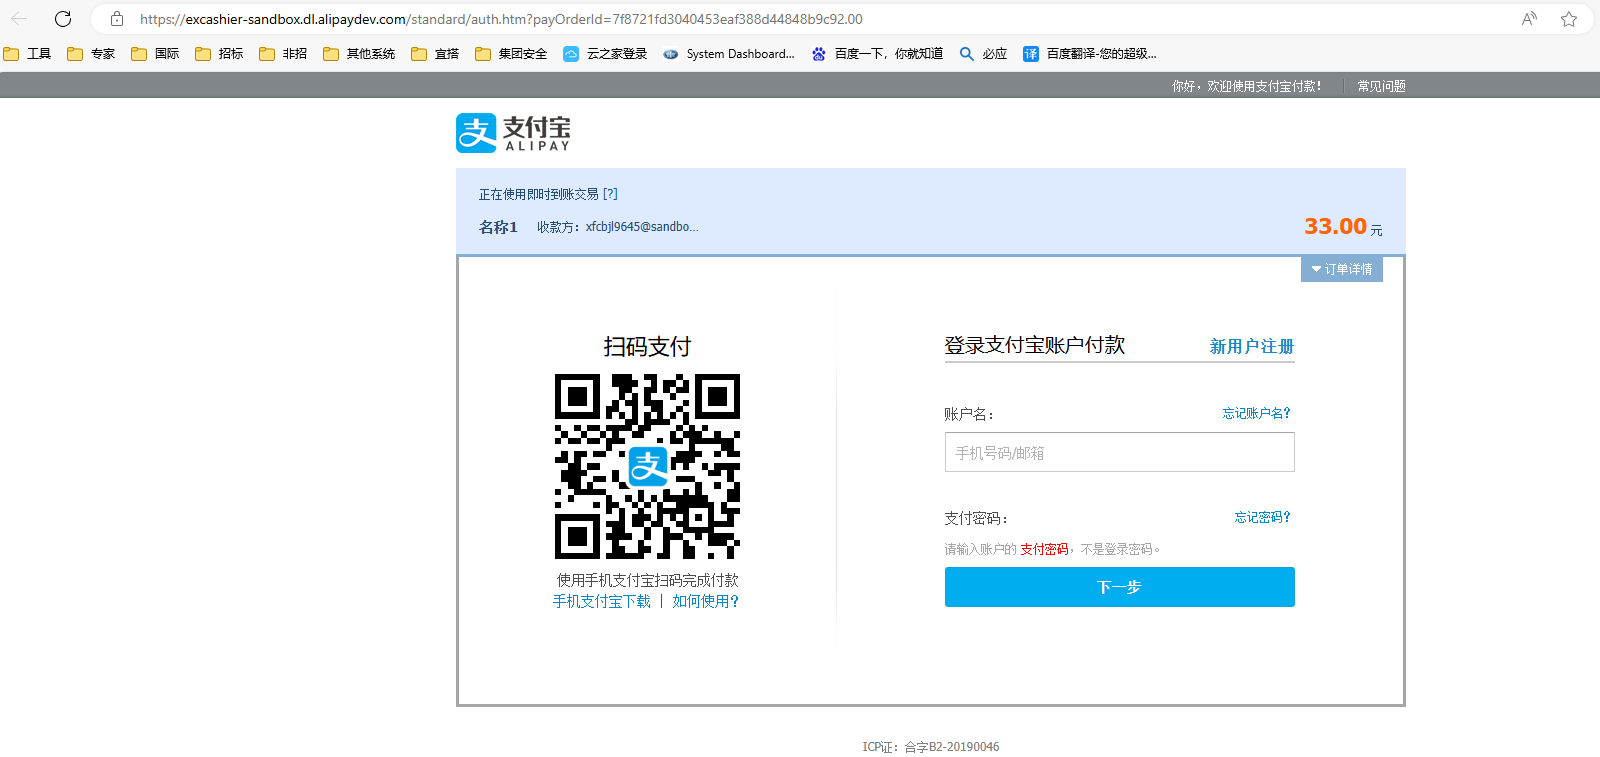Click the 扫码支付 heading
This screenshot has height=757, width=1600.
coord(647,347)
